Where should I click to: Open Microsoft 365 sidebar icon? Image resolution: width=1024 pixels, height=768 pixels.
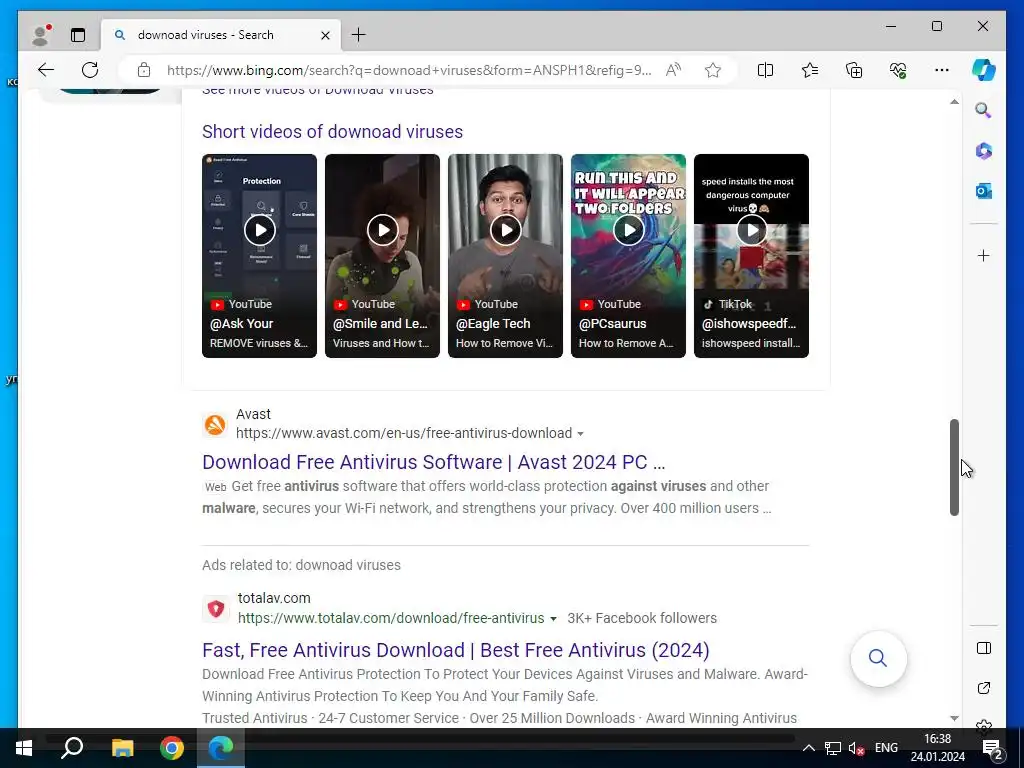984,151
